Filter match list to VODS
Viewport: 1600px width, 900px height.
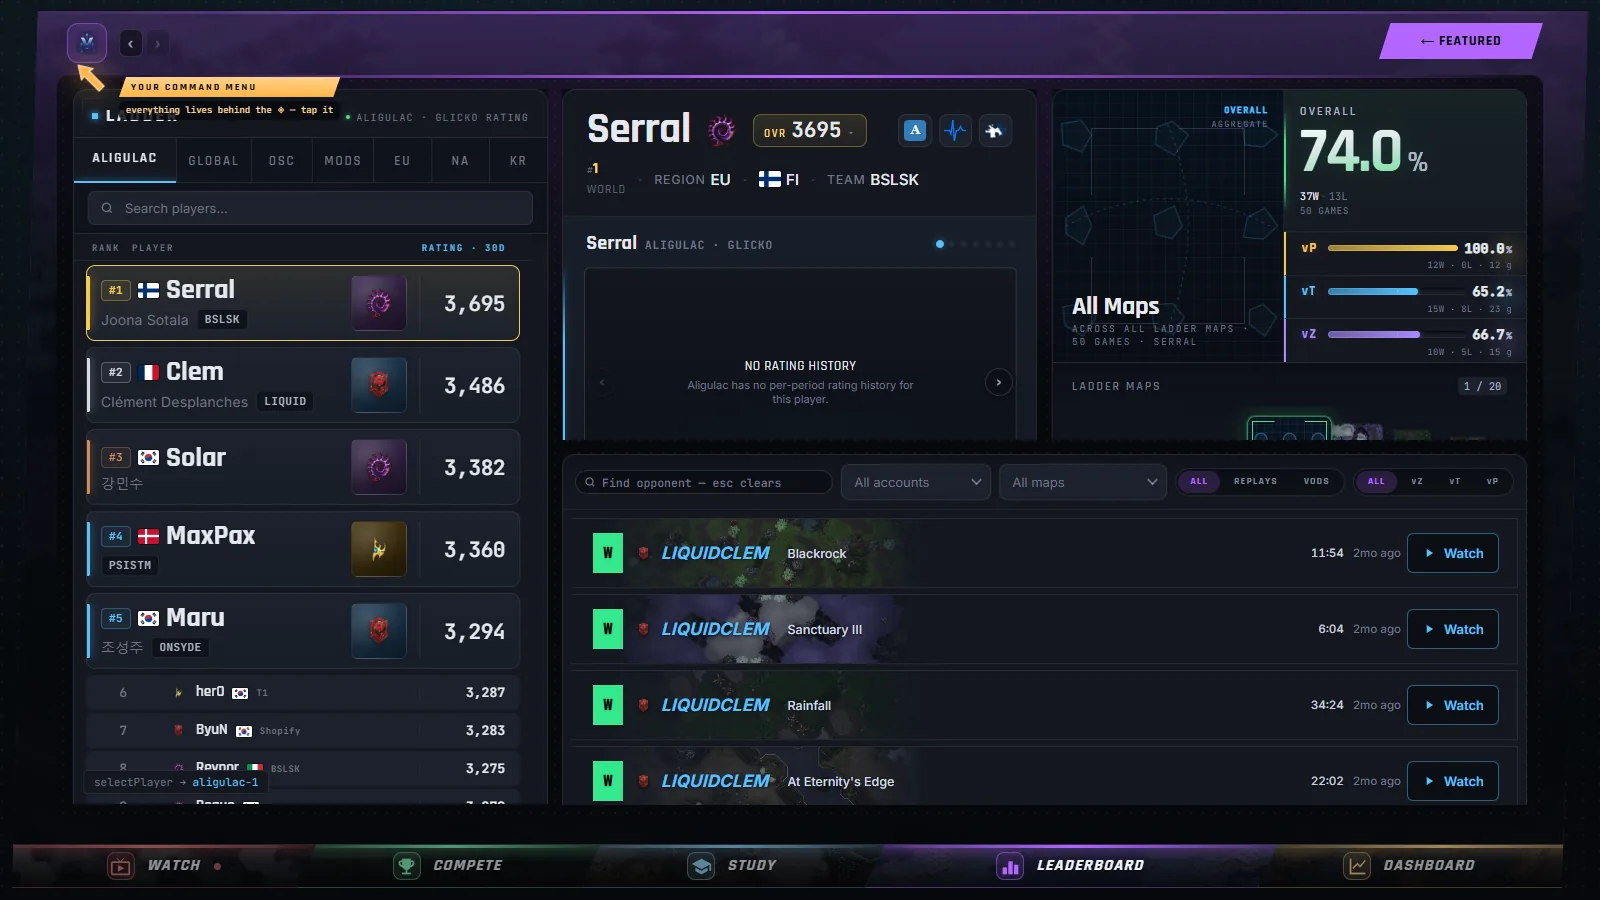(1316, 482)
